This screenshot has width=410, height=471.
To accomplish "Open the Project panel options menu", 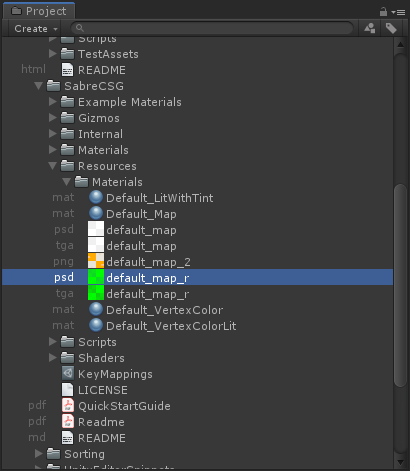I will pos(398,12).
